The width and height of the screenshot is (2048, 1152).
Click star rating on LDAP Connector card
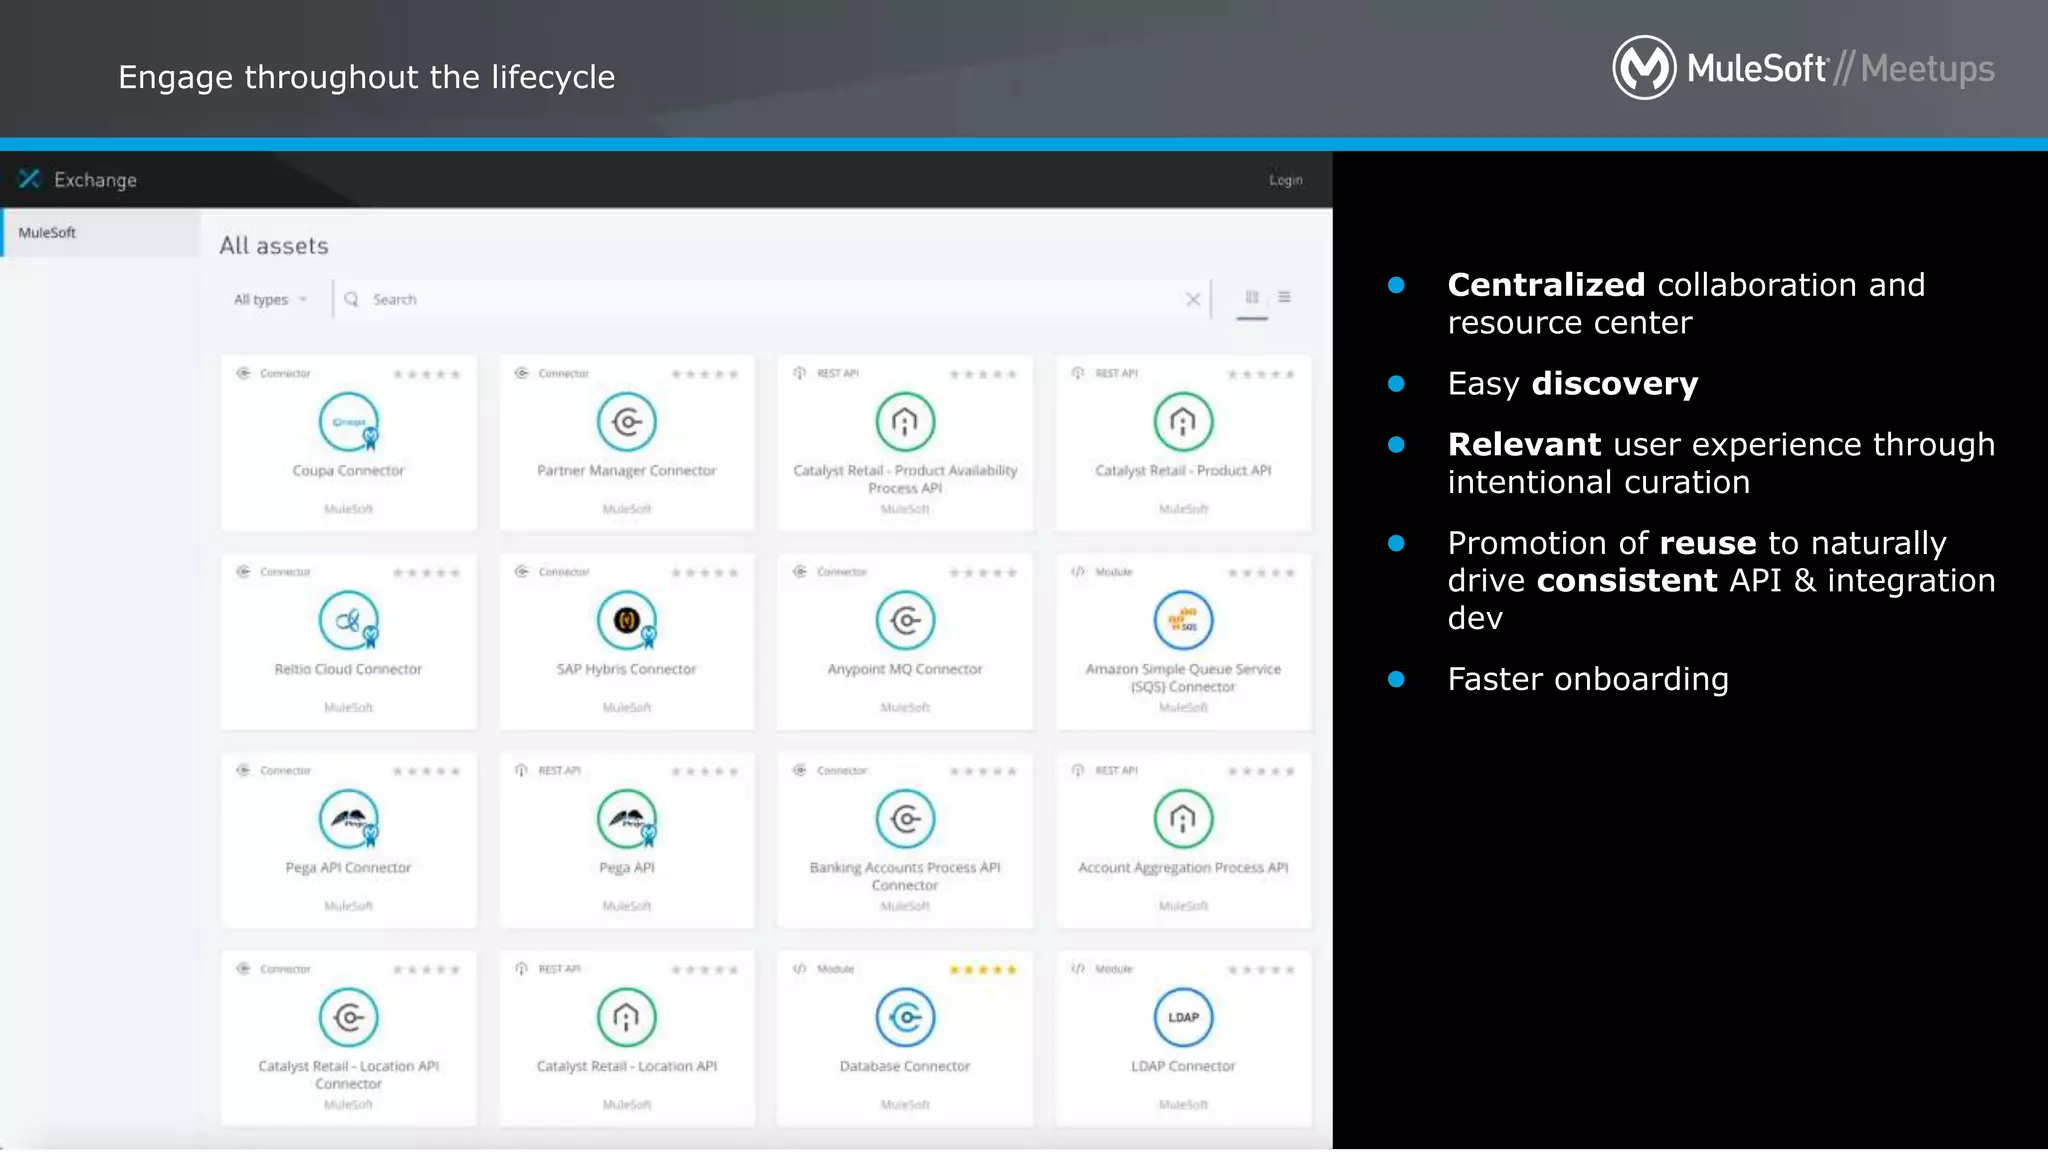(x=1261, y=970)
